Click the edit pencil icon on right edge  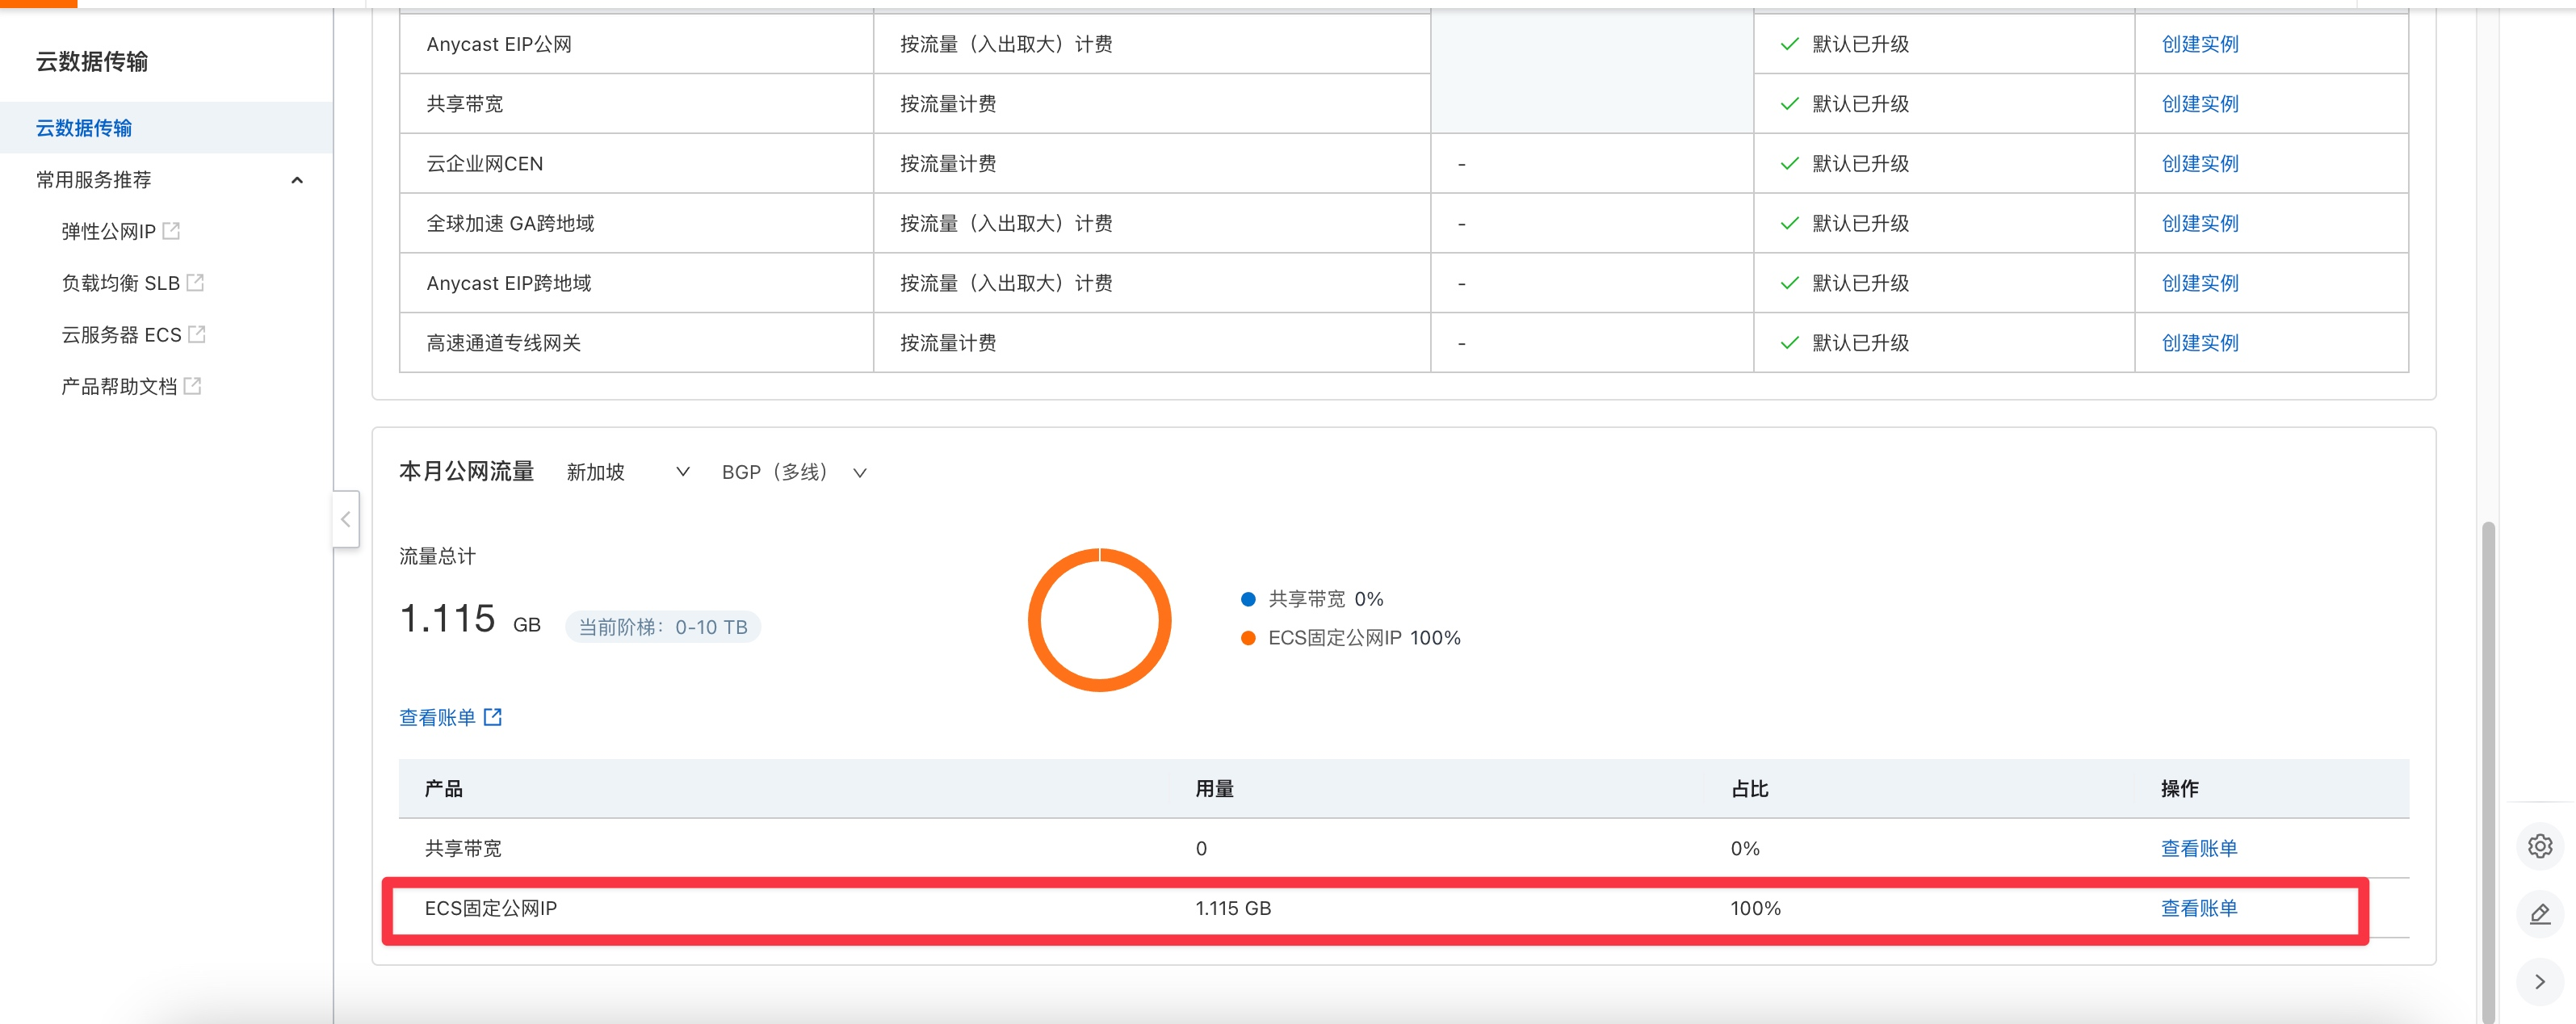coord(2540,914)
